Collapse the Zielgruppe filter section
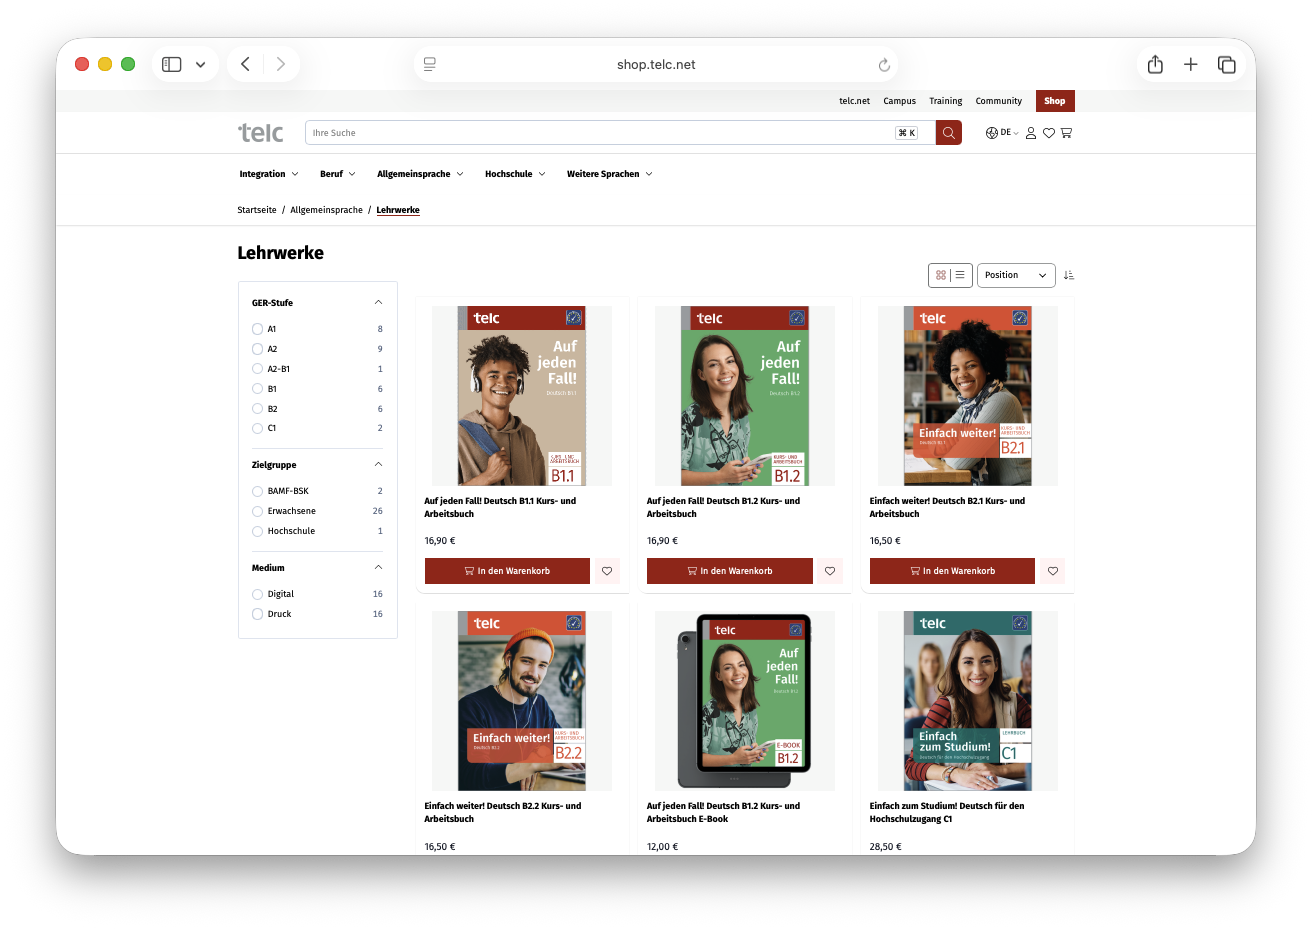Screen dimensions: 1312x929 pyautogui.click(x=378, y=465)
